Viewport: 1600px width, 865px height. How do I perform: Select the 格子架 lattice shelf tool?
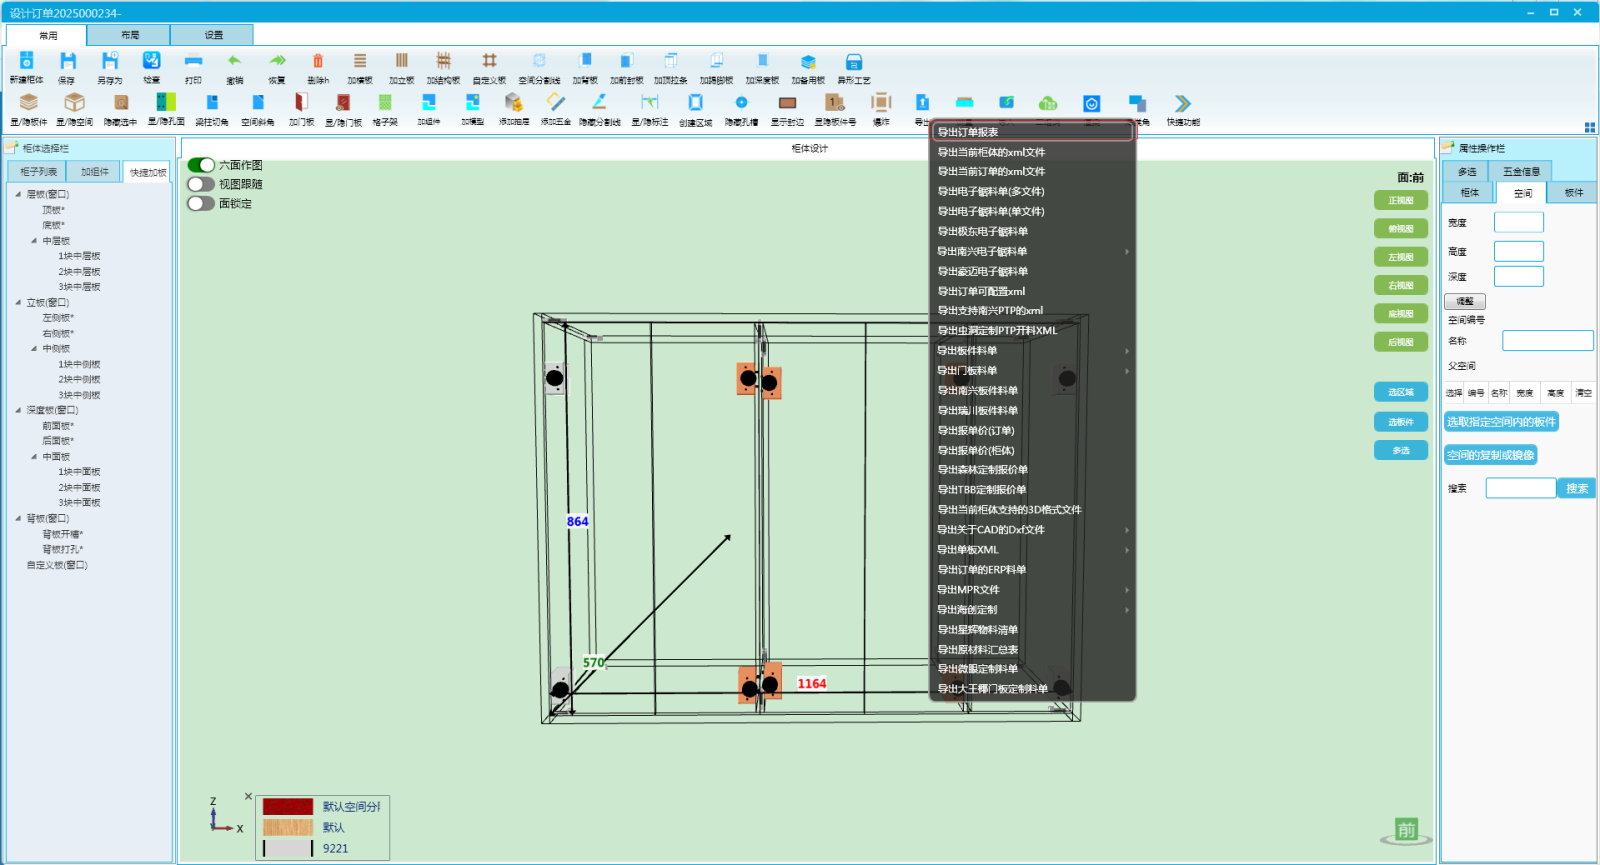pyautogui.click(x=385, y=103)
